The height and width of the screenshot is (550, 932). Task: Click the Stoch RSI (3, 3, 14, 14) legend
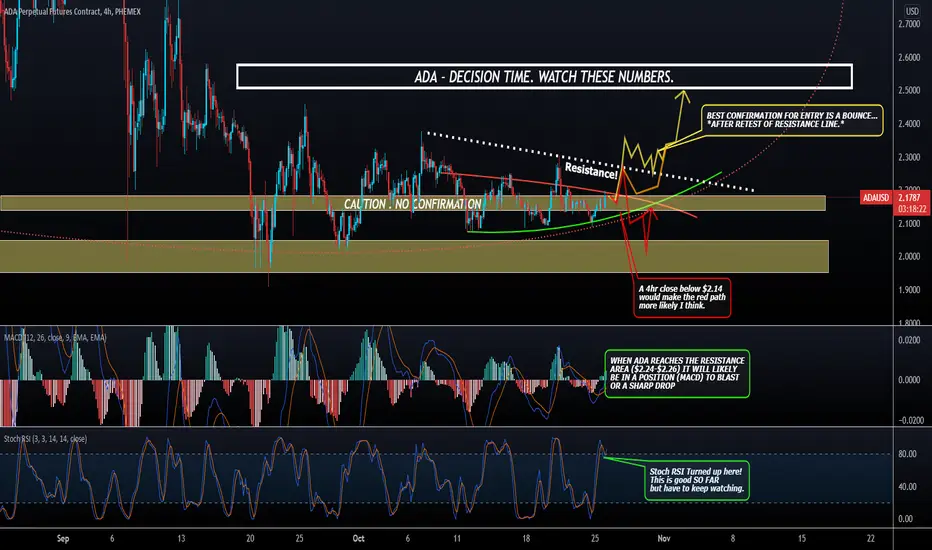(x=45, y=439)
